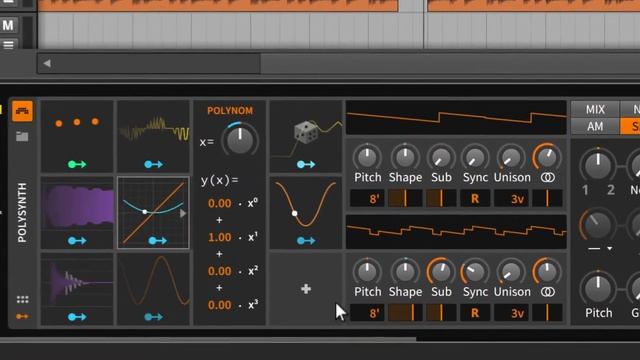Click oscillator 2 stereo width knob
This screenshot has width=640, height=360.
pyautogui.click(x=547, y=271)
